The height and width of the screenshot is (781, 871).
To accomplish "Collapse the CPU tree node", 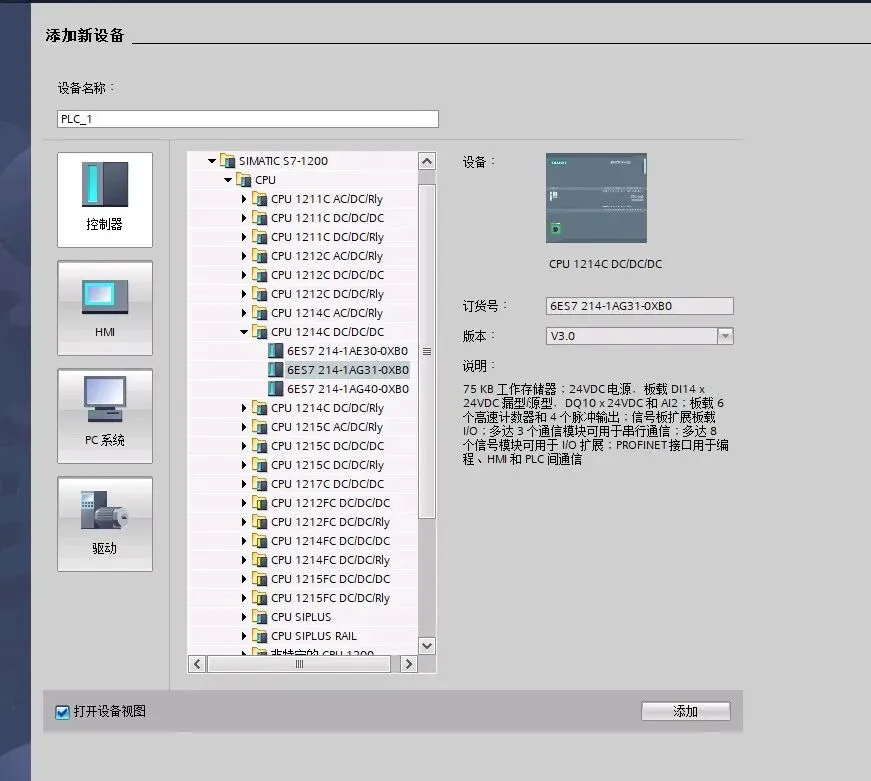I will (x=228, y=180).
